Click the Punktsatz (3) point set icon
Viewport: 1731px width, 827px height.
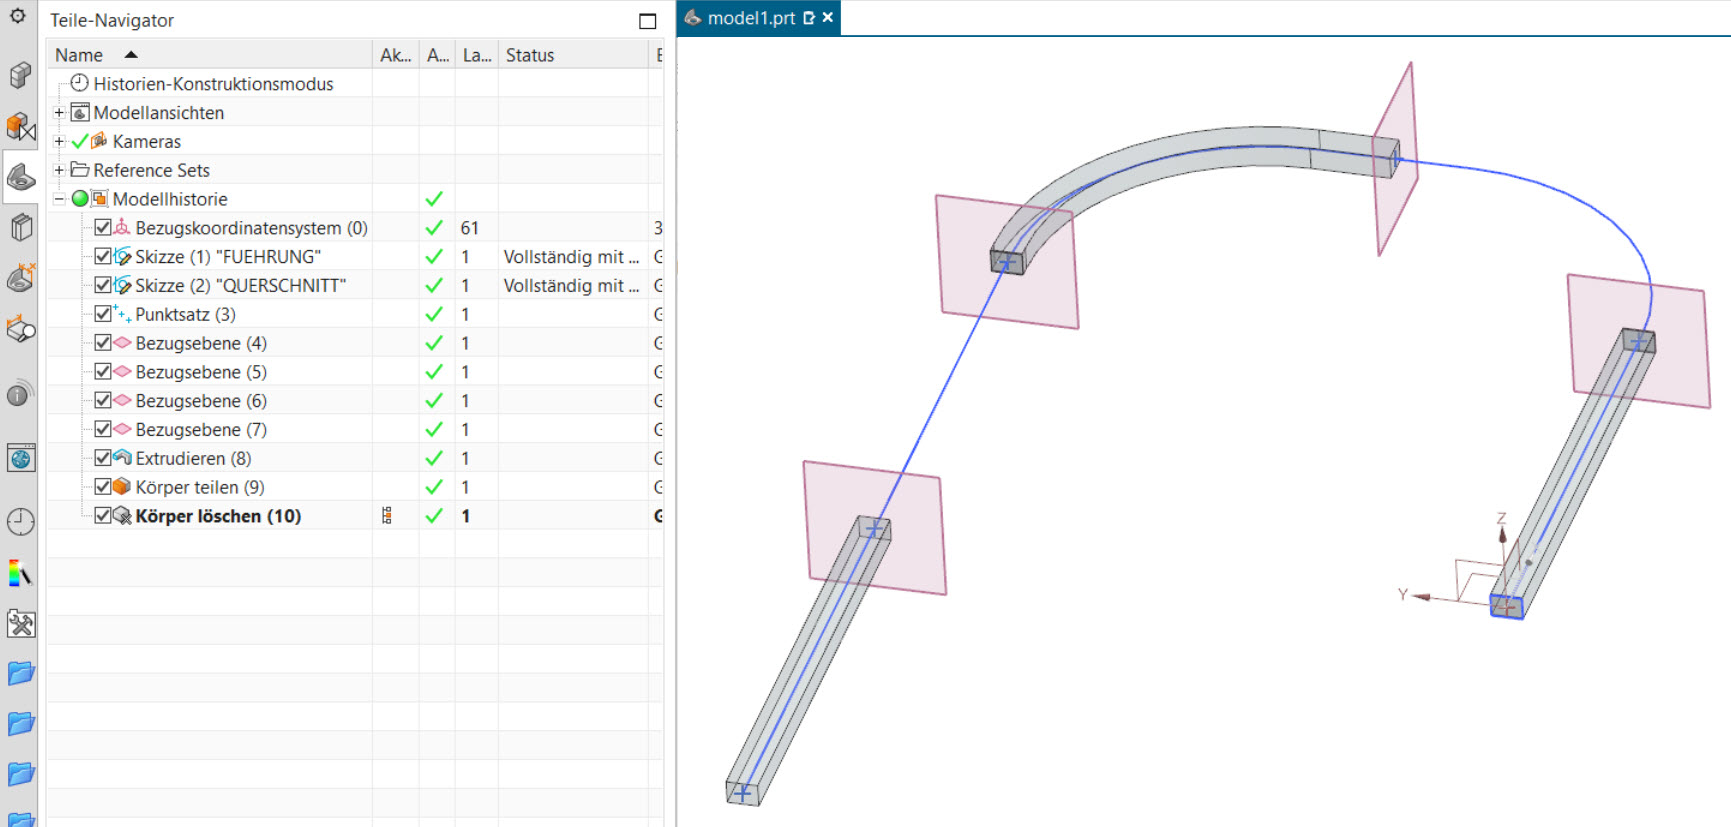pos(123,314)
